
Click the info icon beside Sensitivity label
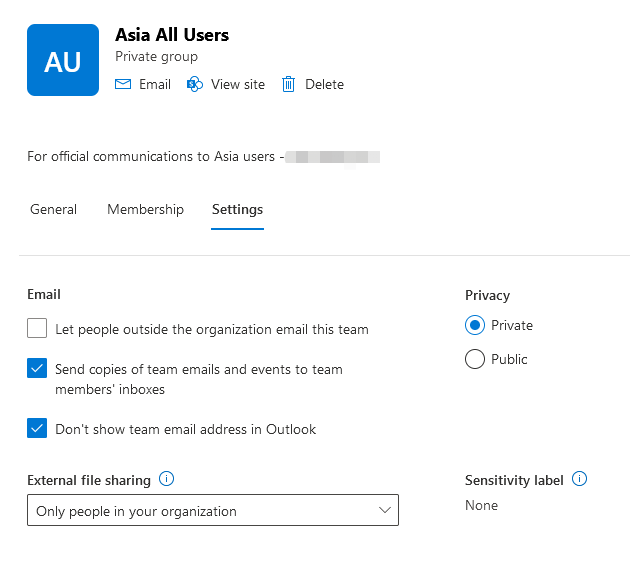point(579,479)
